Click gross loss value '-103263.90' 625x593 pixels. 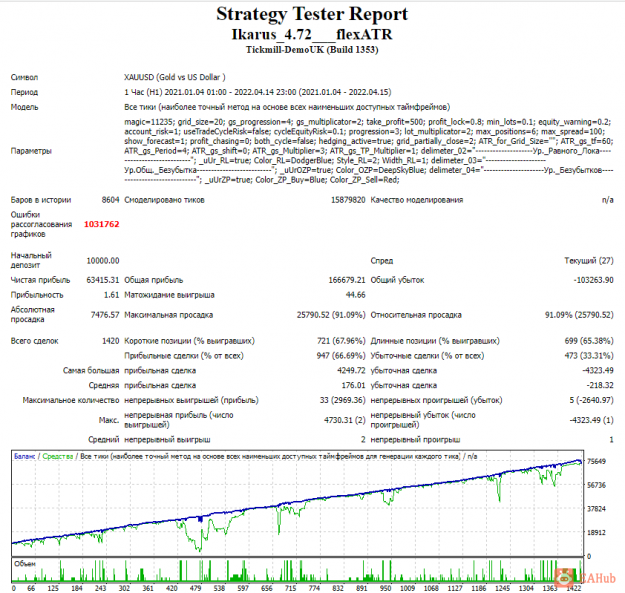pos(594,280)
